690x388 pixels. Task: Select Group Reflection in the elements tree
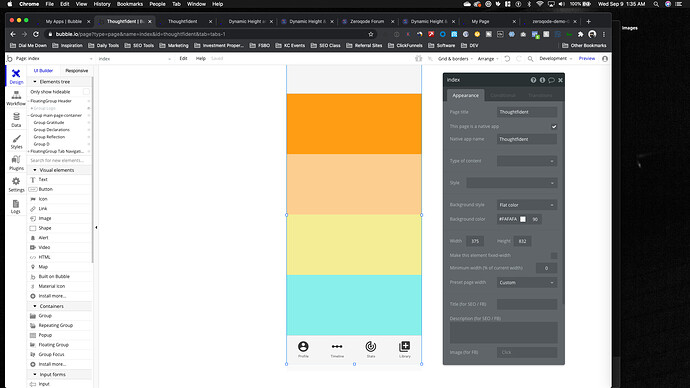tap(49, 137)
